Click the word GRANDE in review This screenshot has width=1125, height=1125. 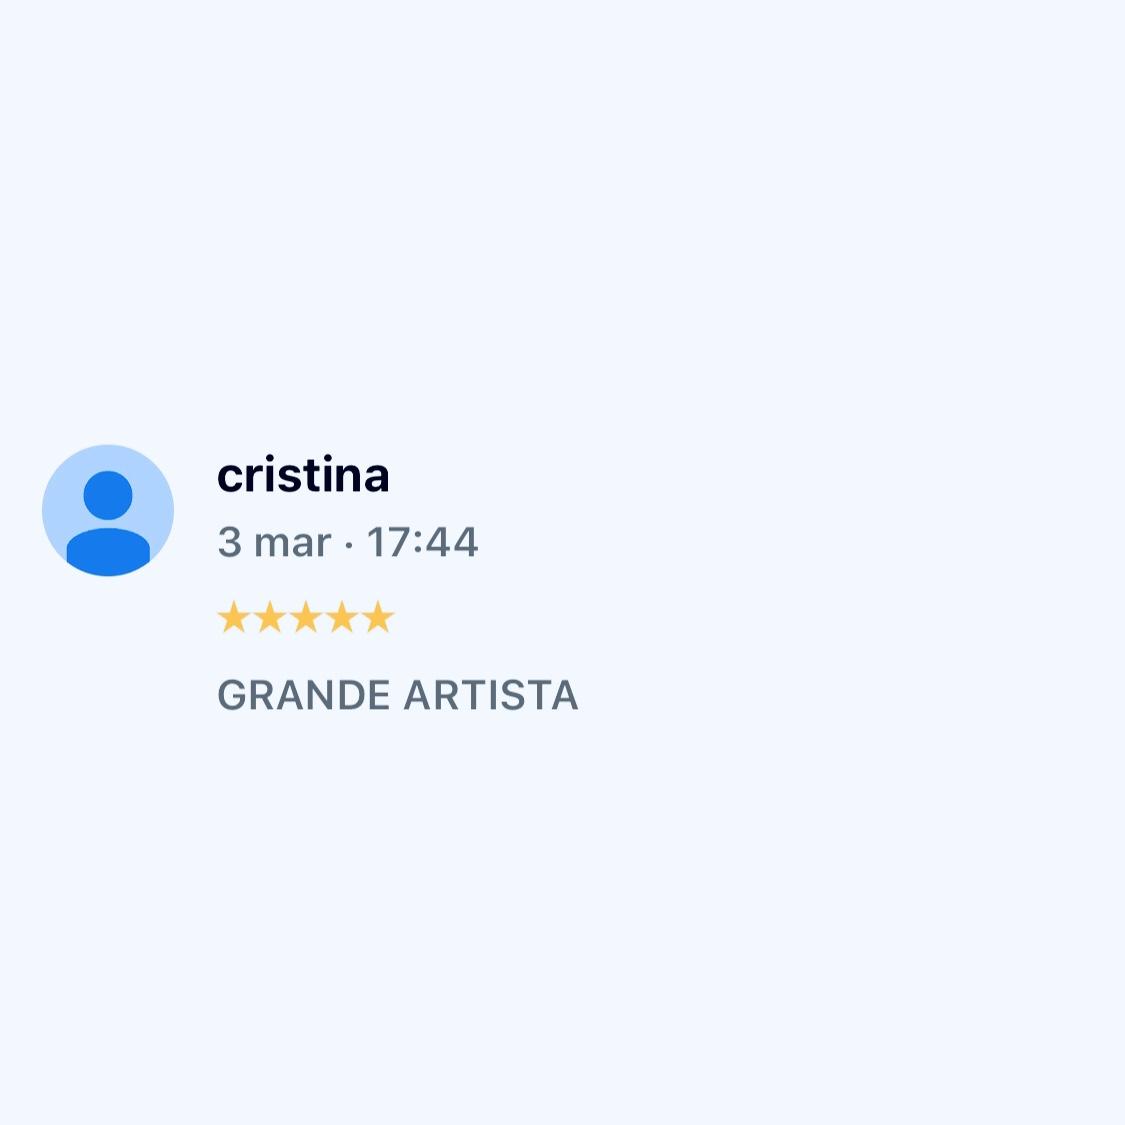303,695
